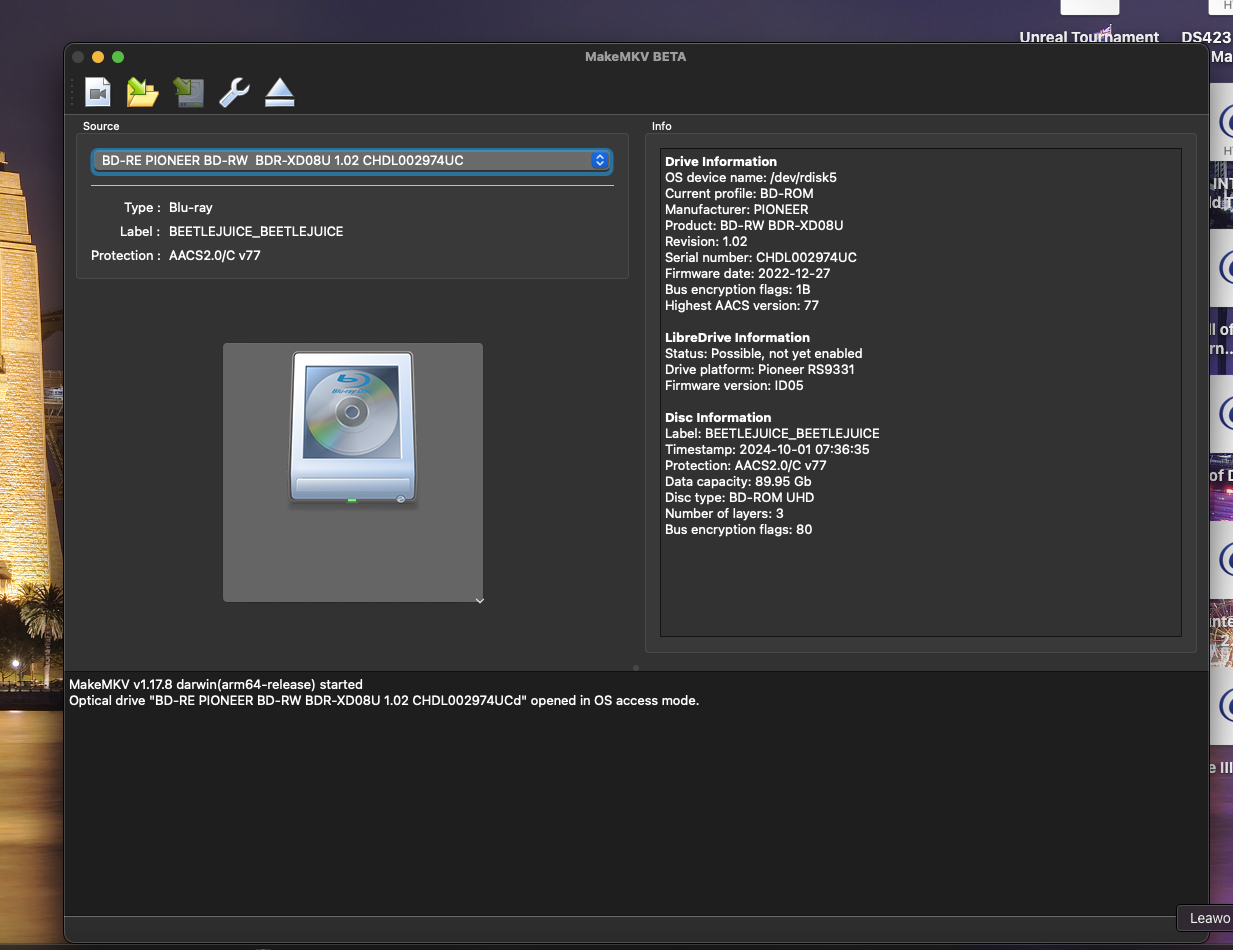
Task: Select 'Timestamp: 2024-10-01 07:36:35' line
Action: tap(768, 449)
